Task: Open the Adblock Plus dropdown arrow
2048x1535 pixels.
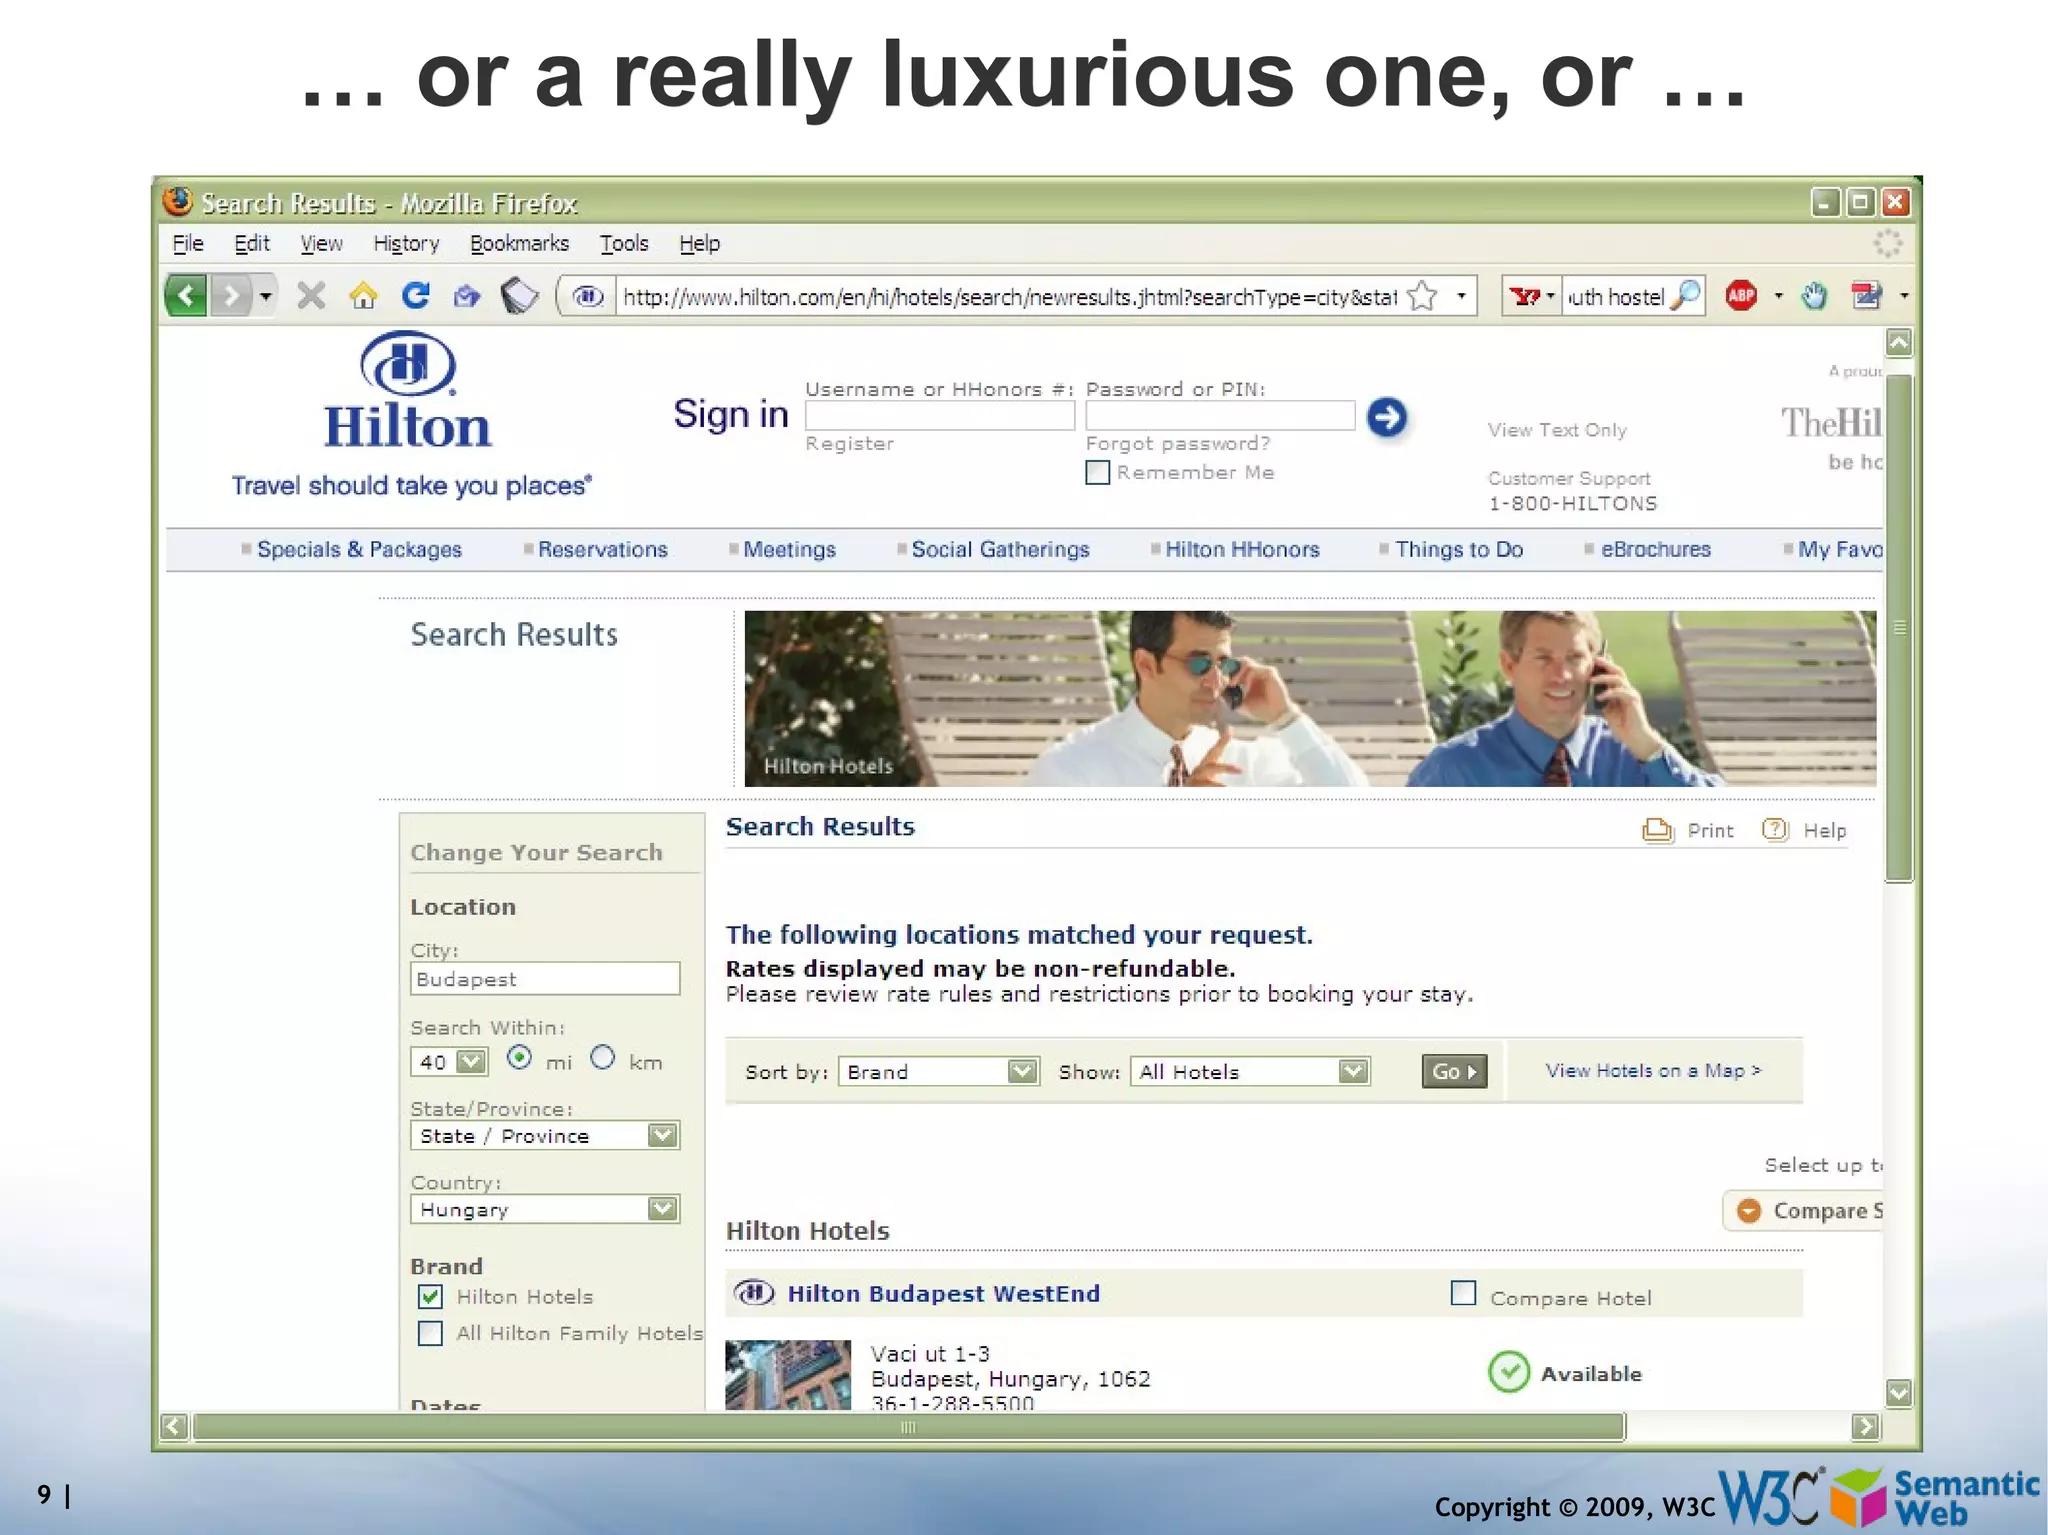Action: click(1778, 296)
